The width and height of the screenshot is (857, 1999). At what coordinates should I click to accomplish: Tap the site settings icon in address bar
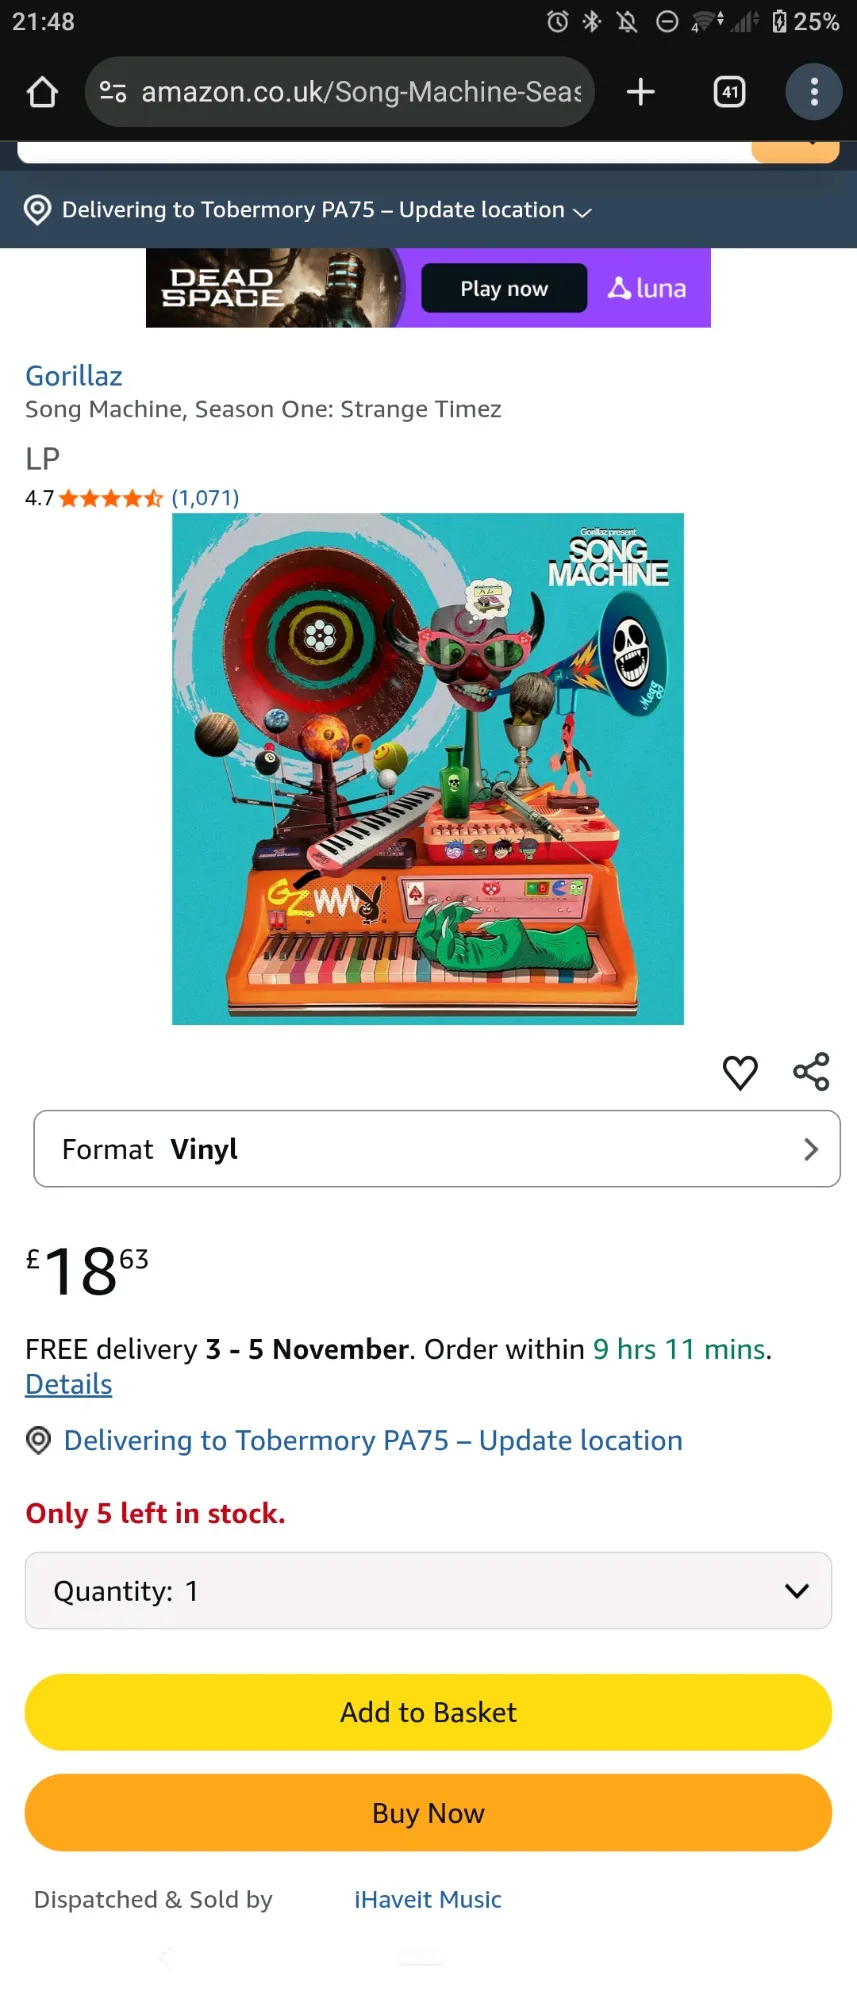pyautogui.click(x=113, y=92)
